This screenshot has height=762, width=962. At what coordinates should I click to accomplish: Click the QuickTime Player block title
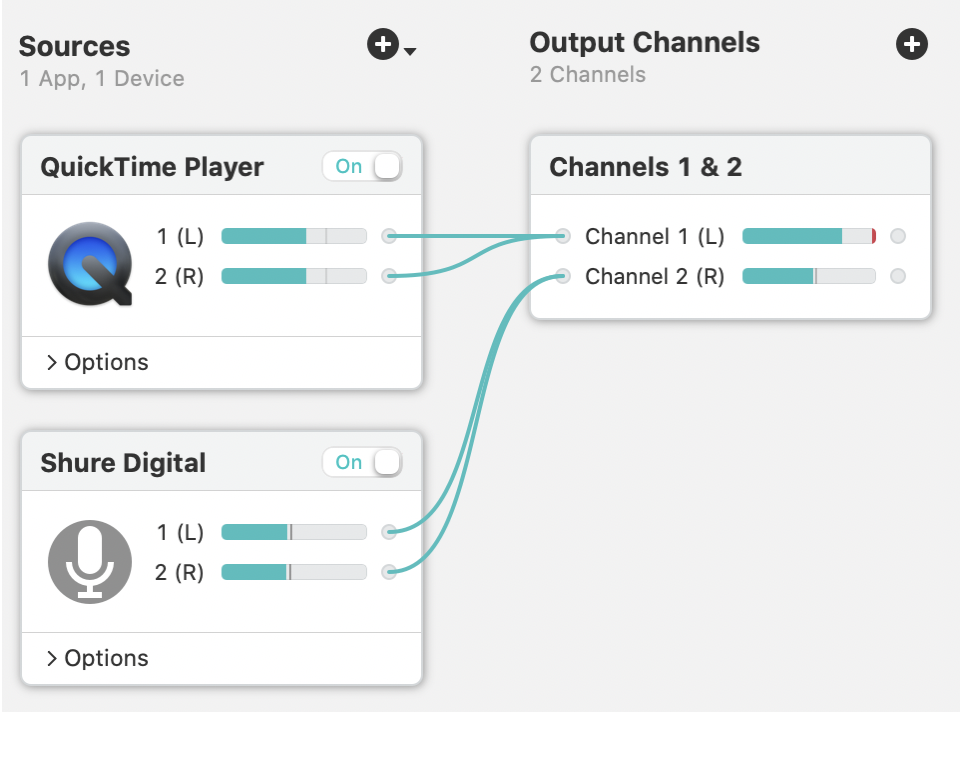tap(152, 167)
